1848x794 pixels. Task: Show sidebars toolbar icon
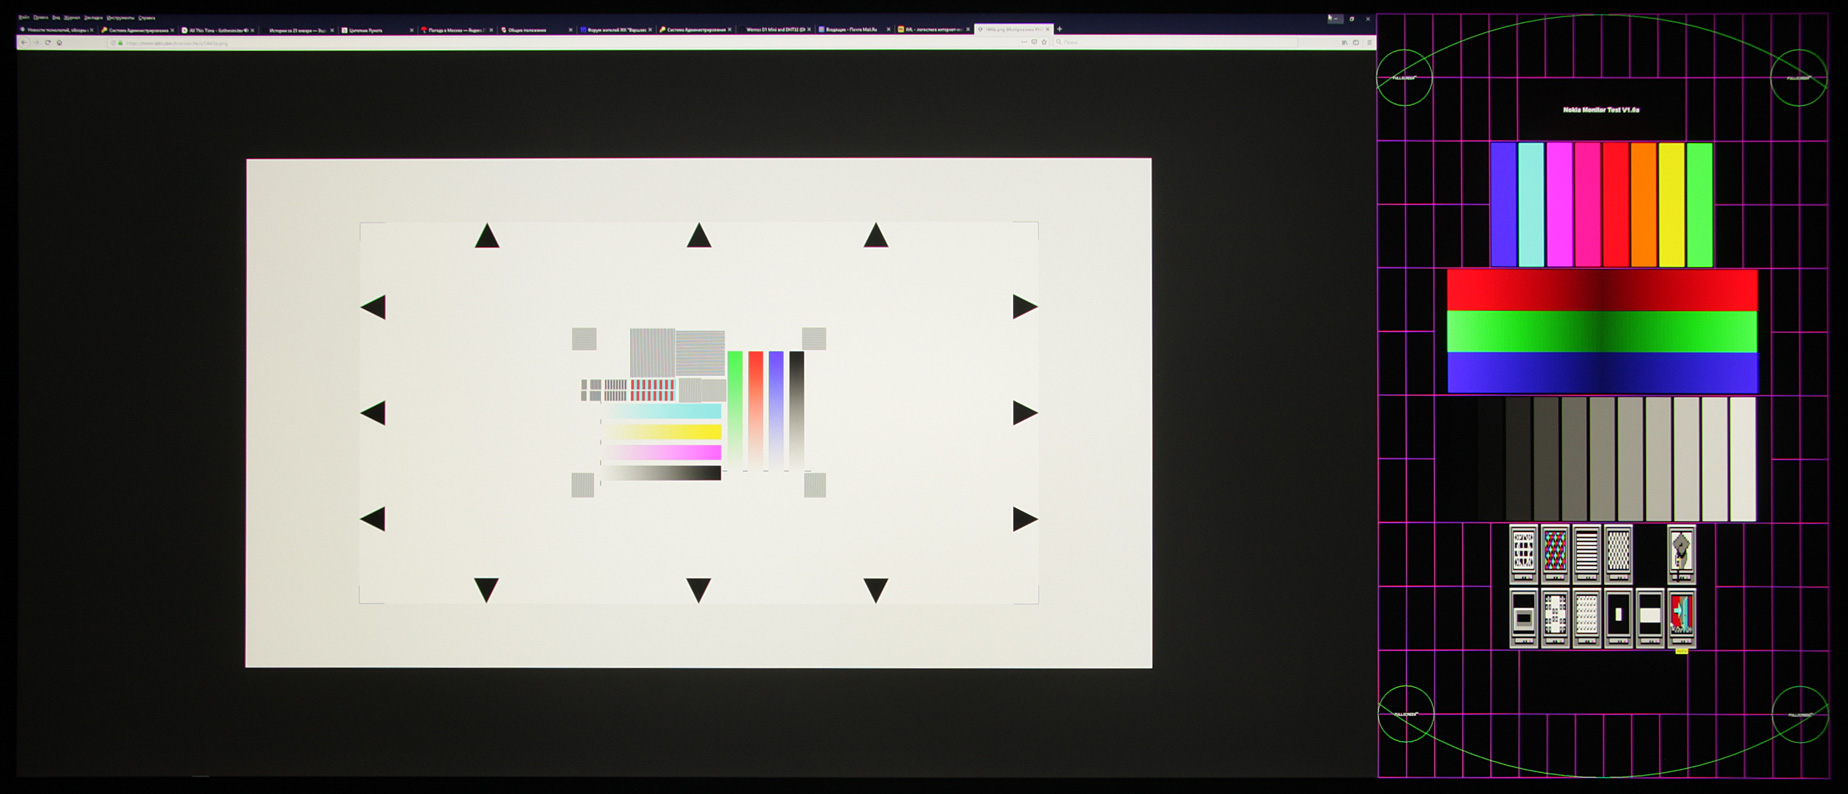(x=1356, y=42)
